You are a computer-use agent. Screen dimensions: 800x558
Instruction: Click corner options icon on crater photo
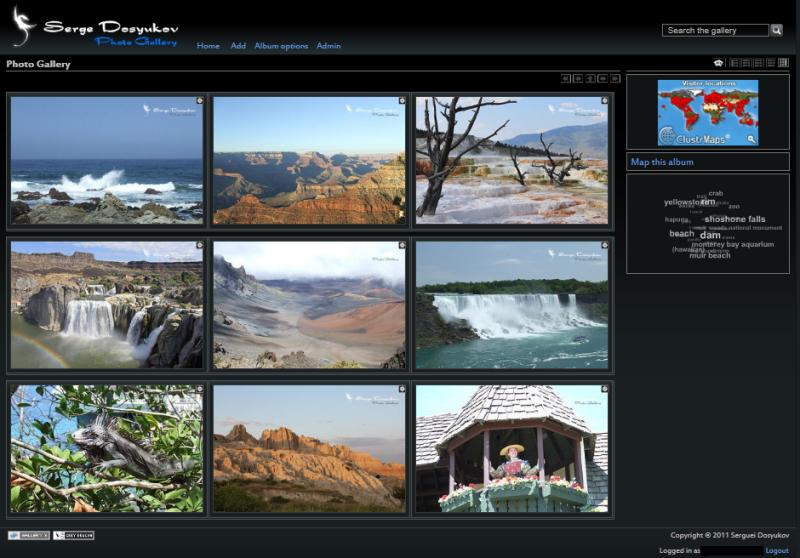pyautogui.click(x=402, y=245)
